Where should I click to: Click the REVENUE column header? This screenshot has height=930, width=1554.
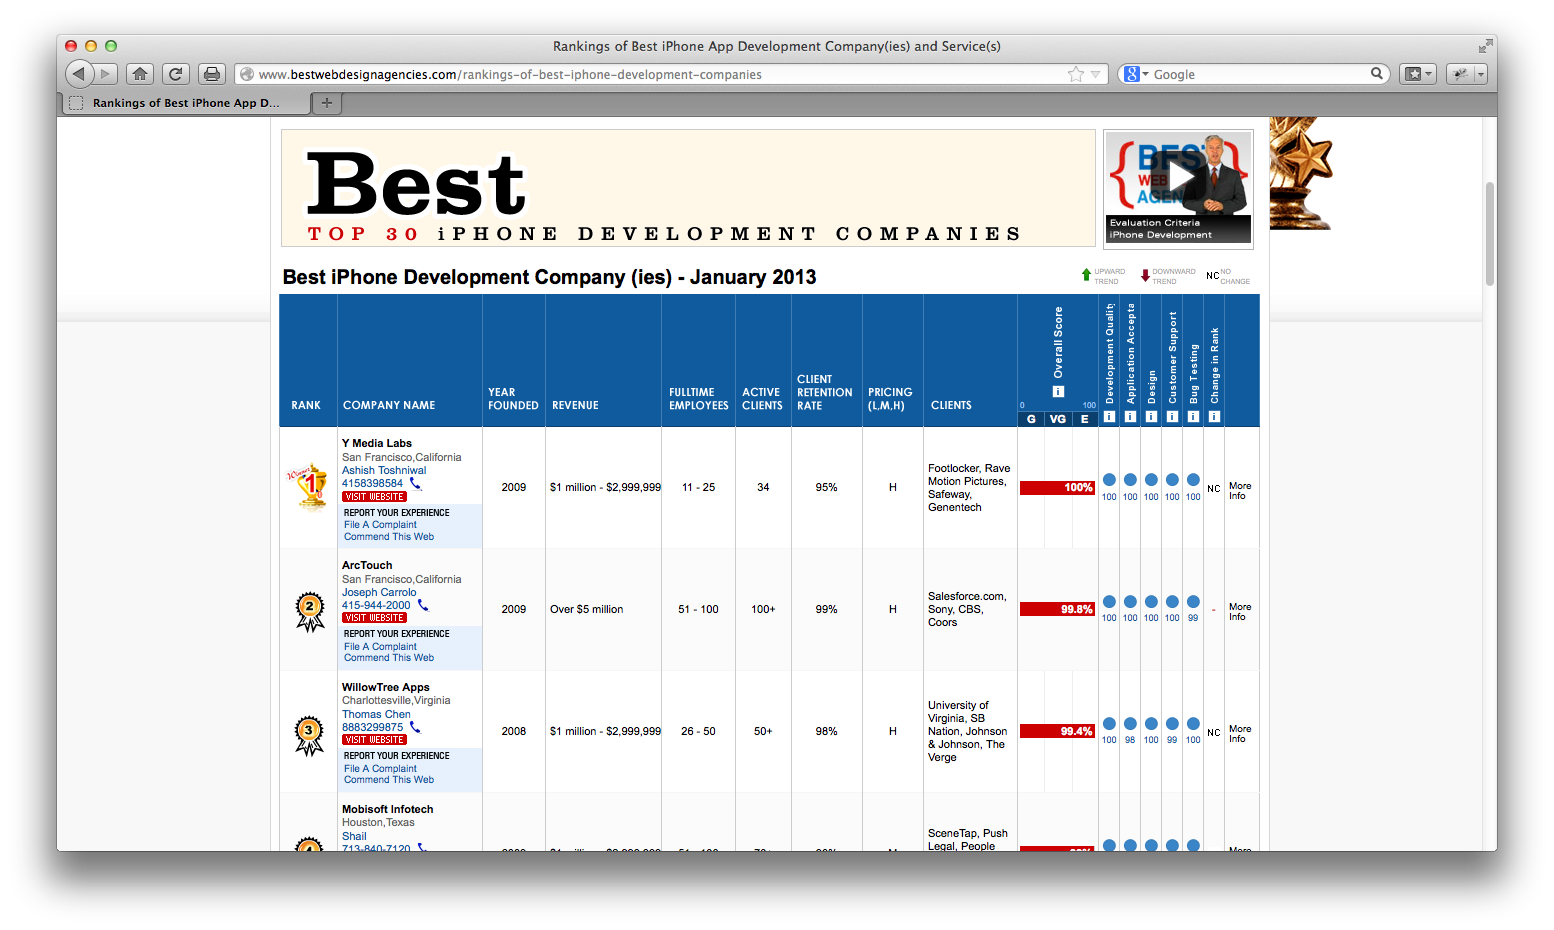click(x=575, y=405)
